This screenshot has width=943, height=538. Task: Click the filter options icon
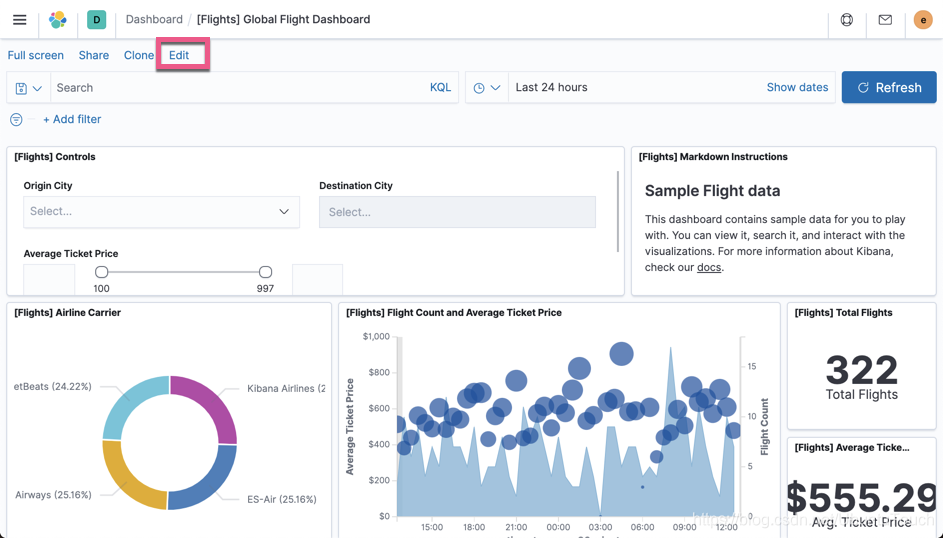point(16,120)
